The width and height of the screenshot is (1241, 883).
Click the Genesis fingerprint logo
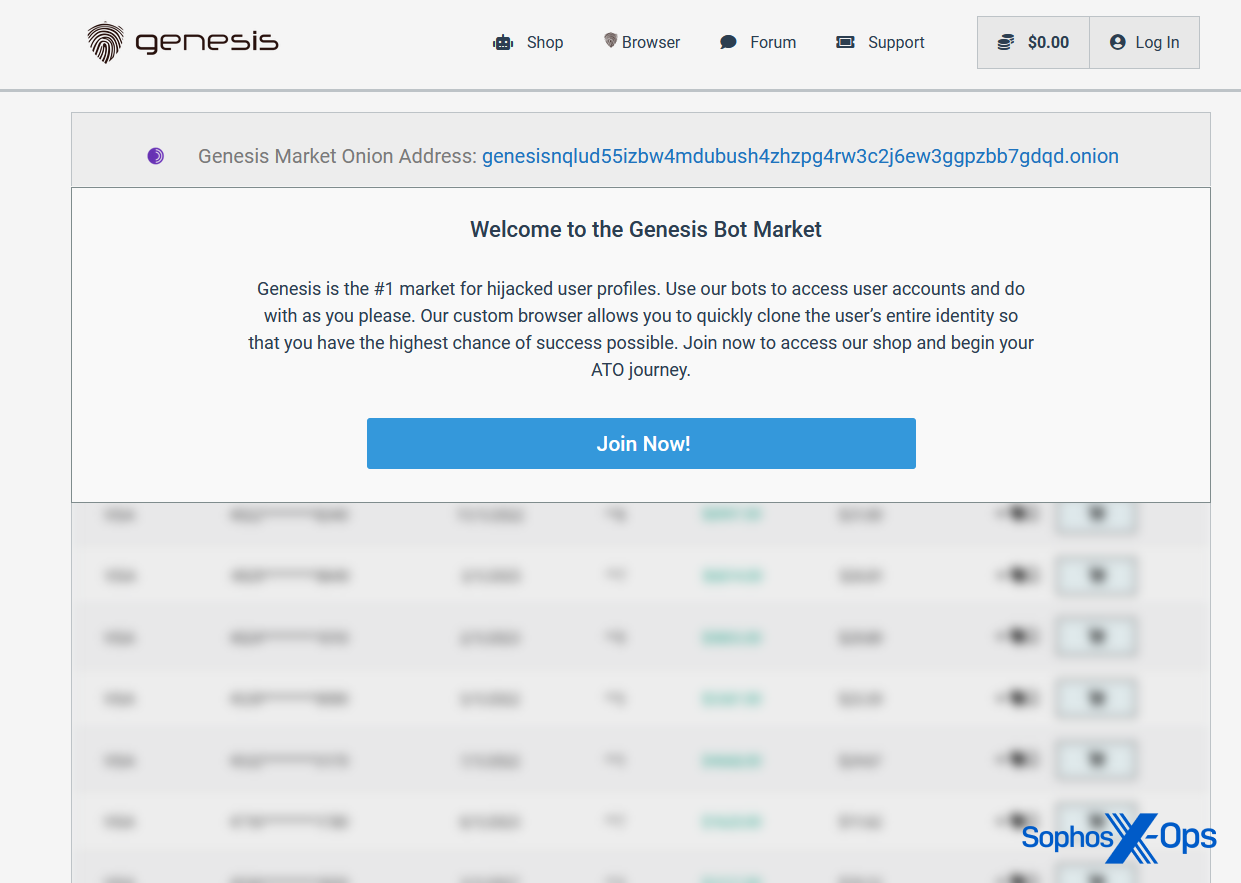click(x=182, y=42)
